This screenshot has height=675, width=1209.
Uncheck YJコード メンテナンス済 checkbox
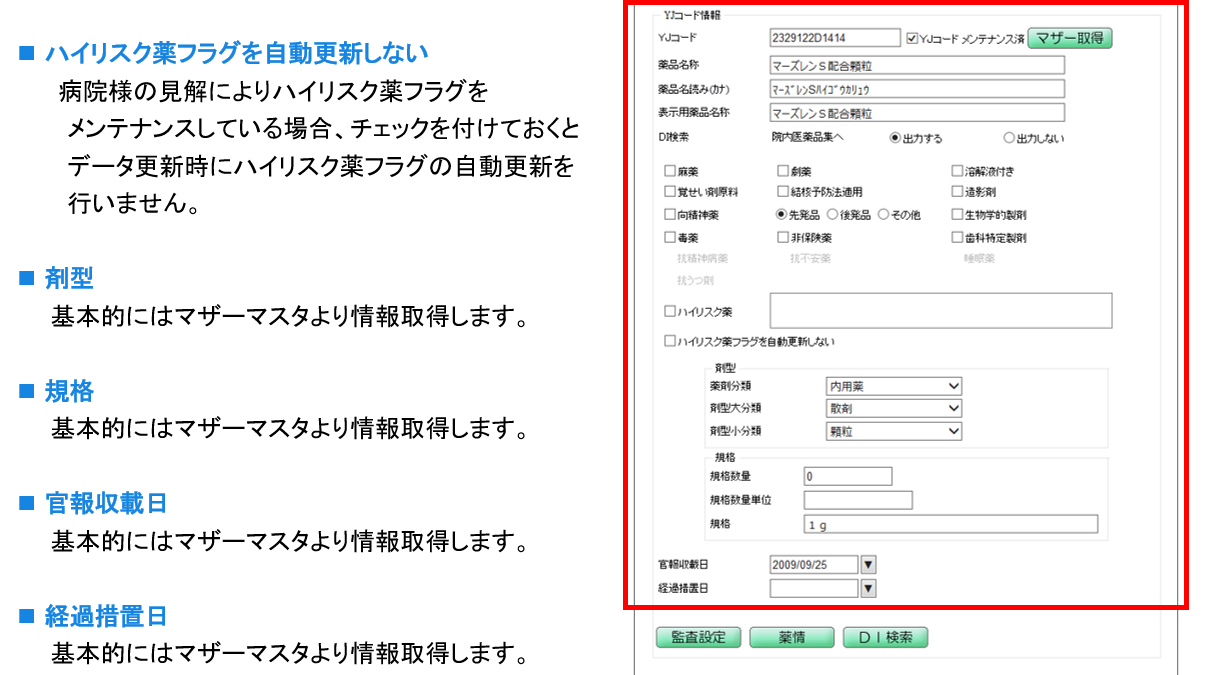tap(911, 39)
